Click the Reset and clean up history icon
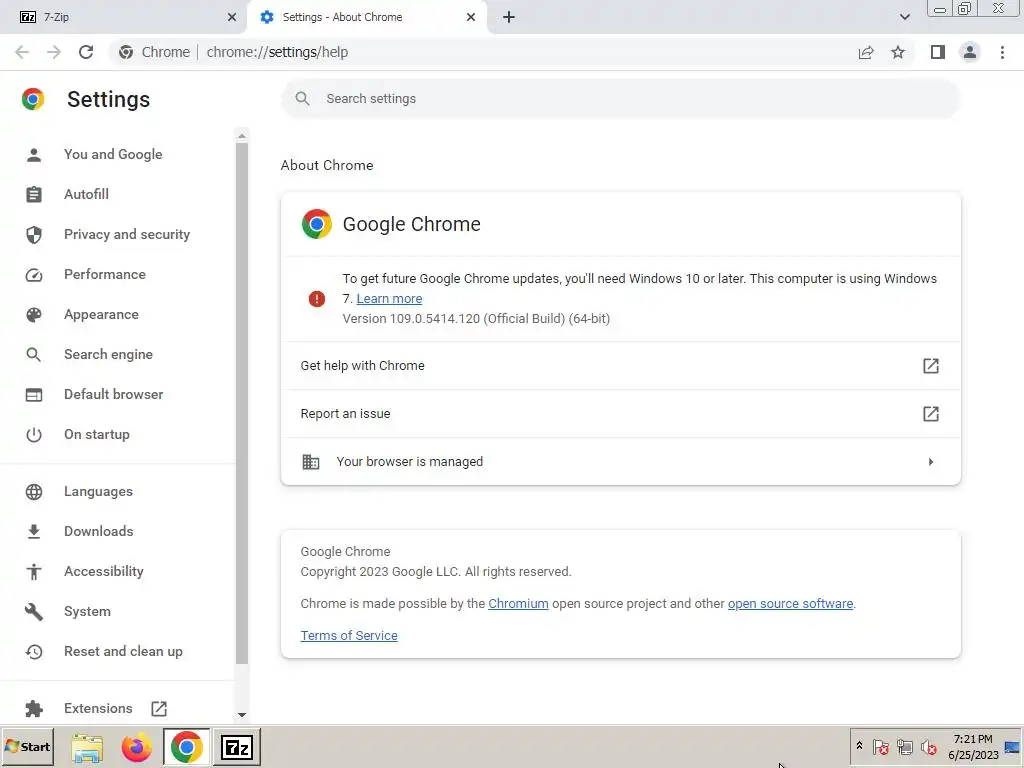This screenshot has height=768, width=1024. [34, 652]
